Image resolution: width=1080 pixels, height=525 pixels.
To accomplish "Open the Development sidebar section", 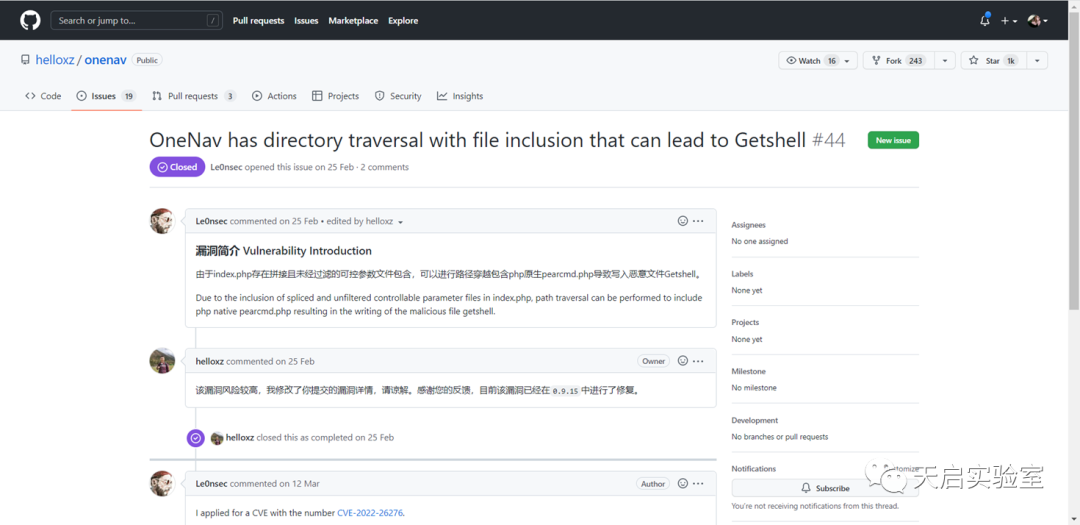I will click(755, 420).
